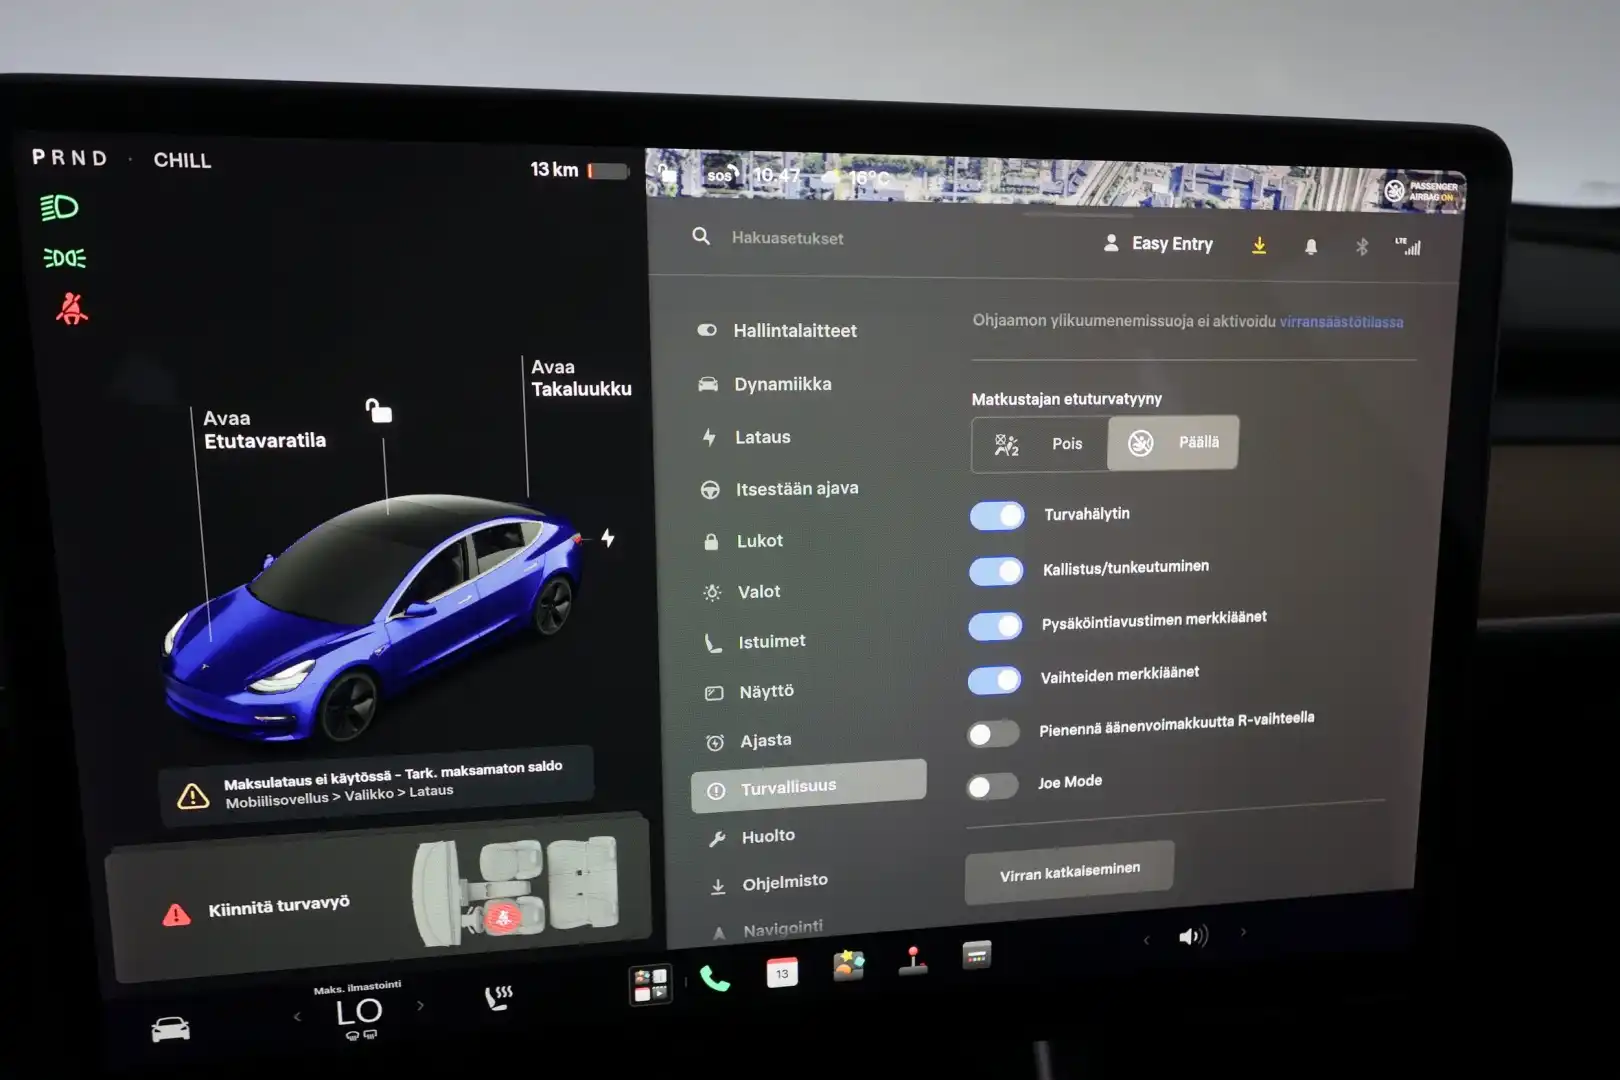Open notifications bell icon
This screenshot has width=1620, height=1080.
[1311, 246]
